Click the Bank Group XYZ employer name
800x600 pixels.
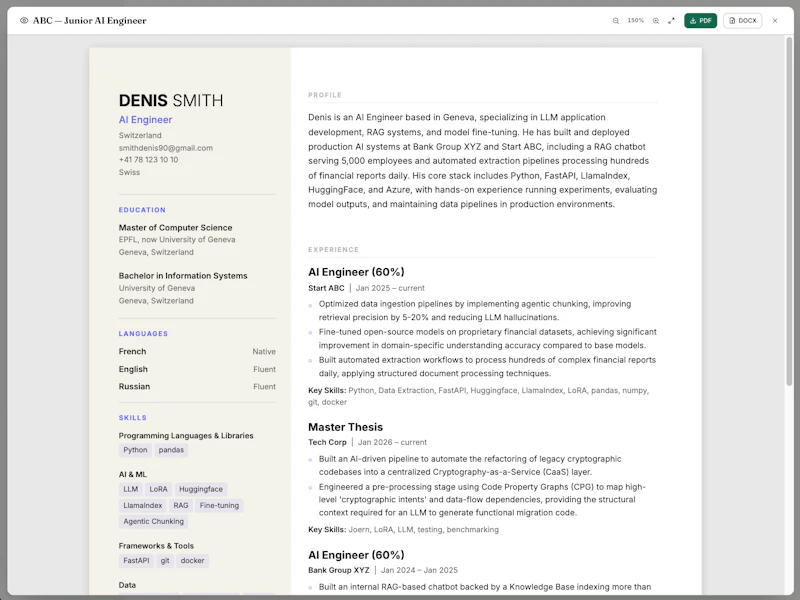[x=339, y=570]
